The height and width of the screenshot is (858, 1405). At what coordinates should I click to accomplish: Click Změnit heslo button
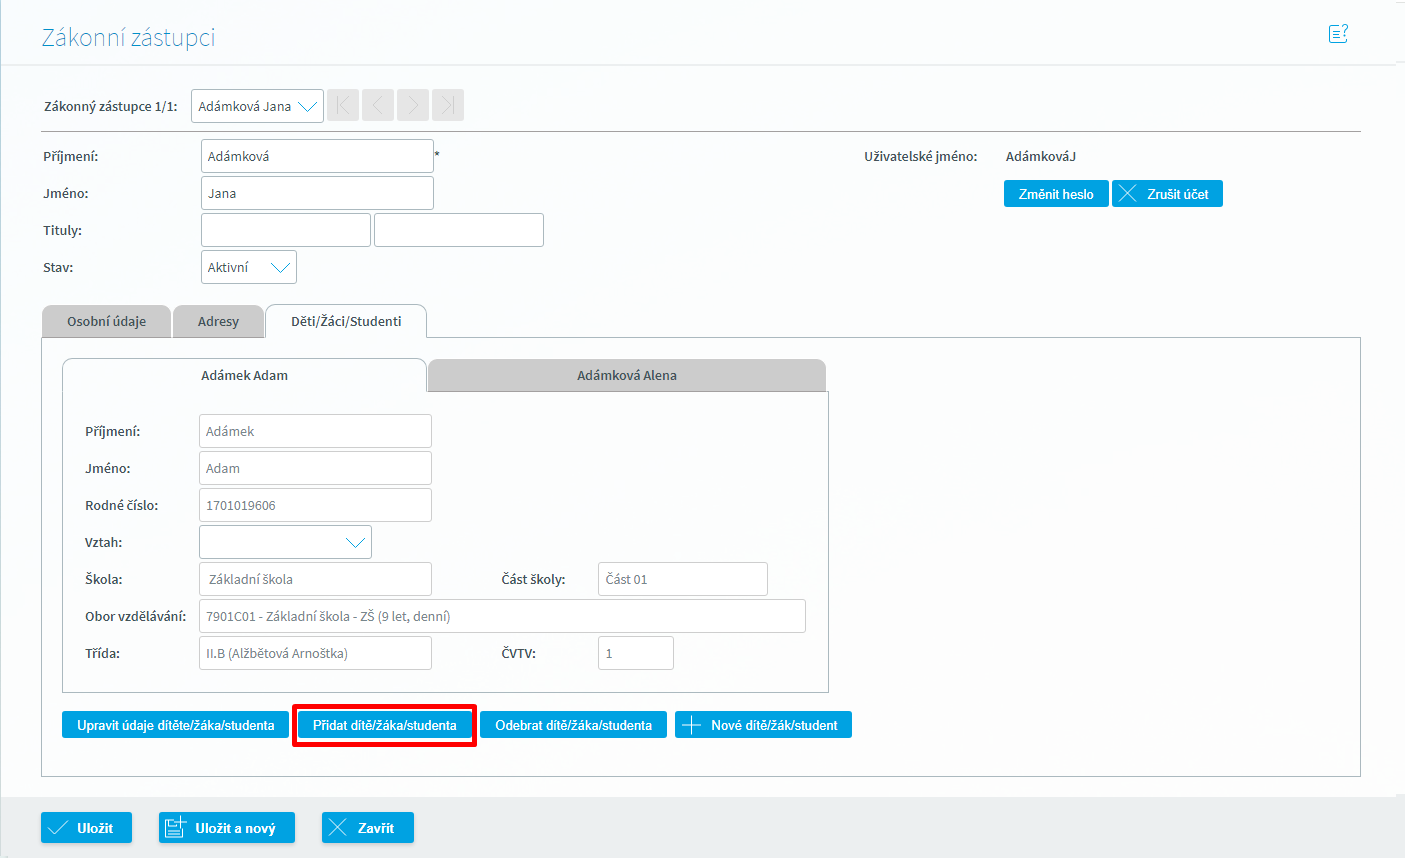pos(1056,194)
